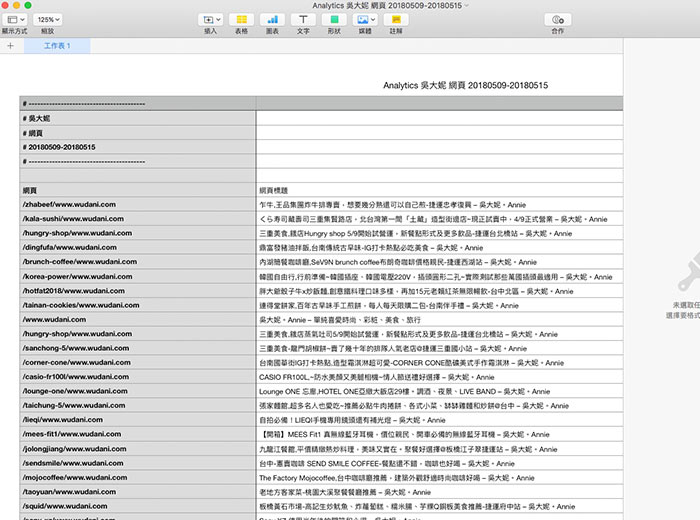Select title cell starting '【開箱】MEES Fit1'

point(439,434)
